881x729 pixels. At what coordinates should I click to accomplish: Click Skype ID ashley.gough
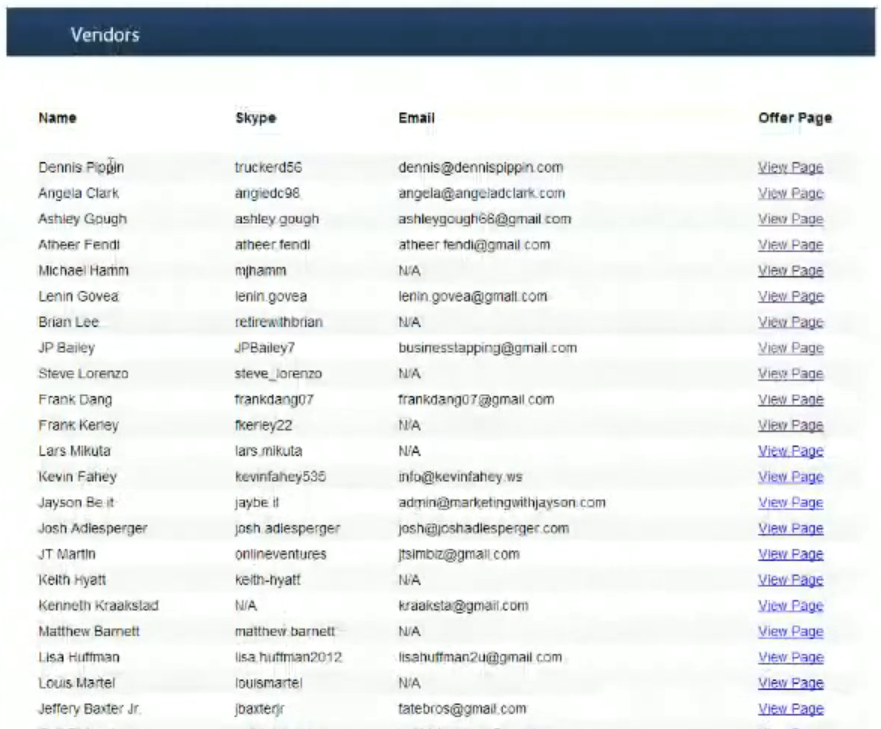276,219
